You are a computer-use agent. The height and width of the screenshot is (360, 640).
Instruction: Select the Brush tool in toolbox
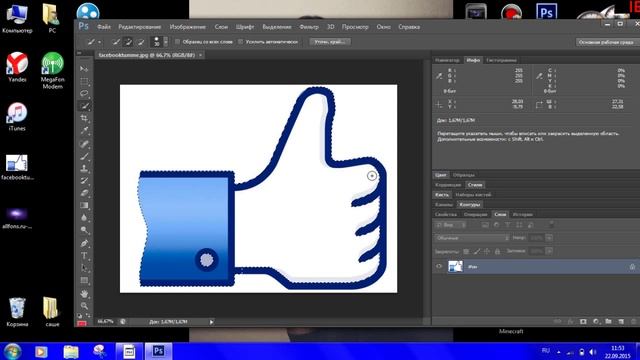point(84,156)
